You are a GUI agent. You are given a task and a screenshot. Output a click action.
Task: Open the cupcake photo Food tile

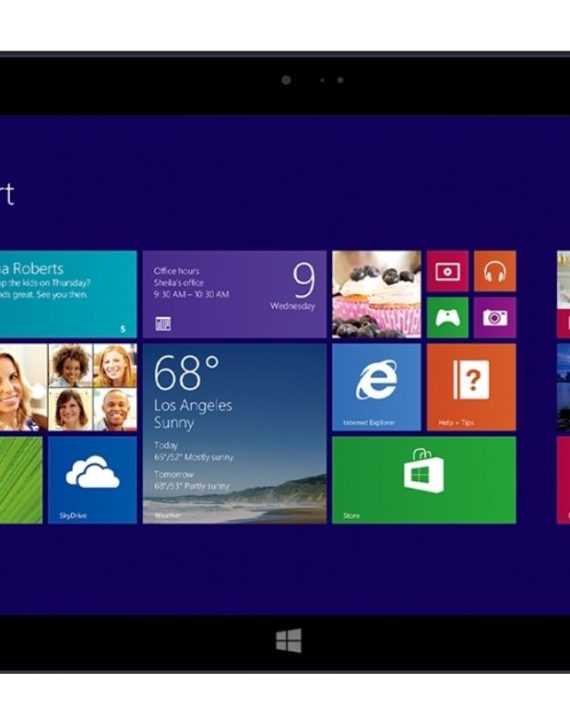[x=376, y=294]
